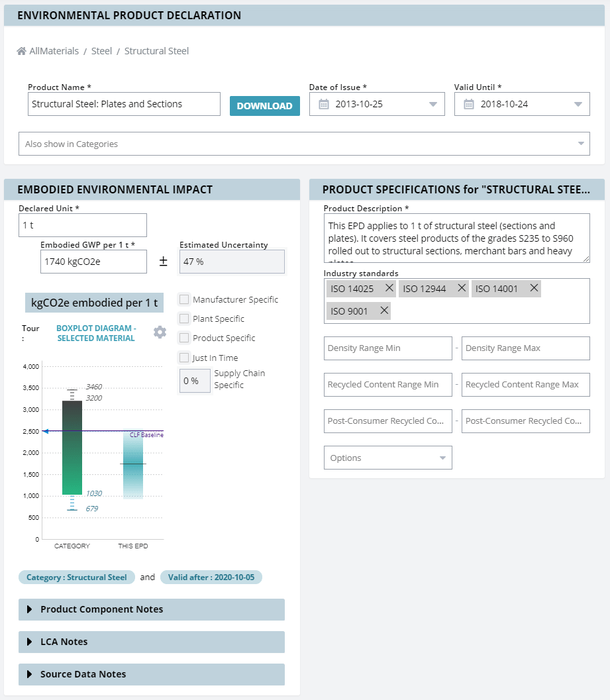
Task: Click the 1030 chart value label
Action: coord(94,493)
